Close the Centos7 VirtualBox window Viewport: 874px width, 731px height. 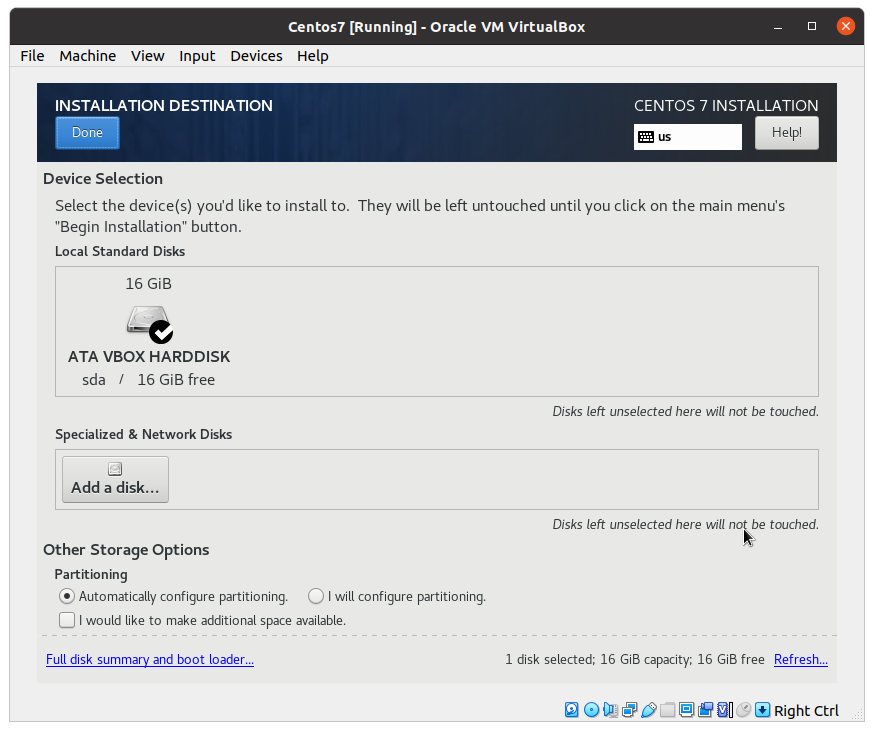[846, 26]
